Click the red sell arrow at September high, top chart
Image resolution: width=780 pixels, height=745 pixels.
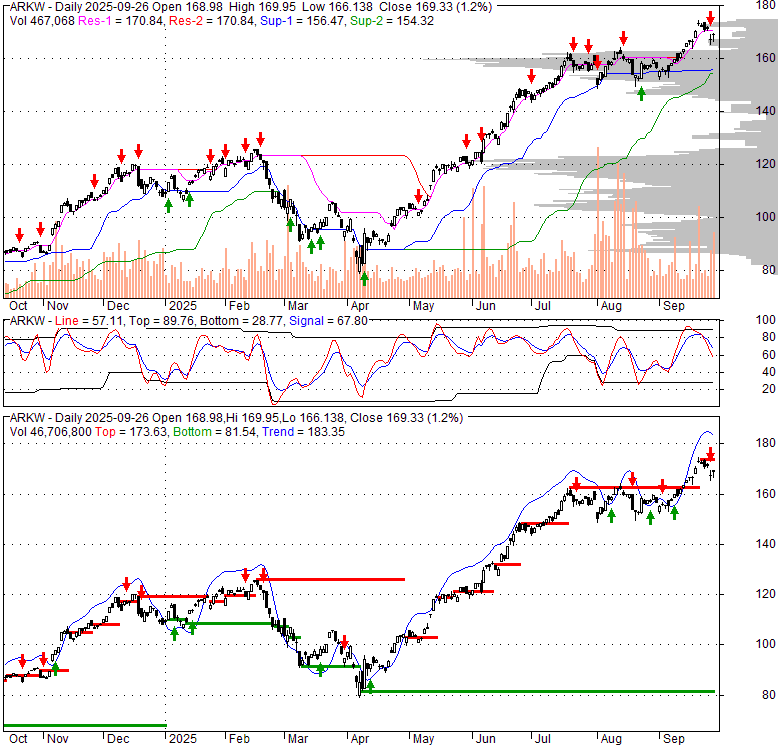tap(710, 18)
